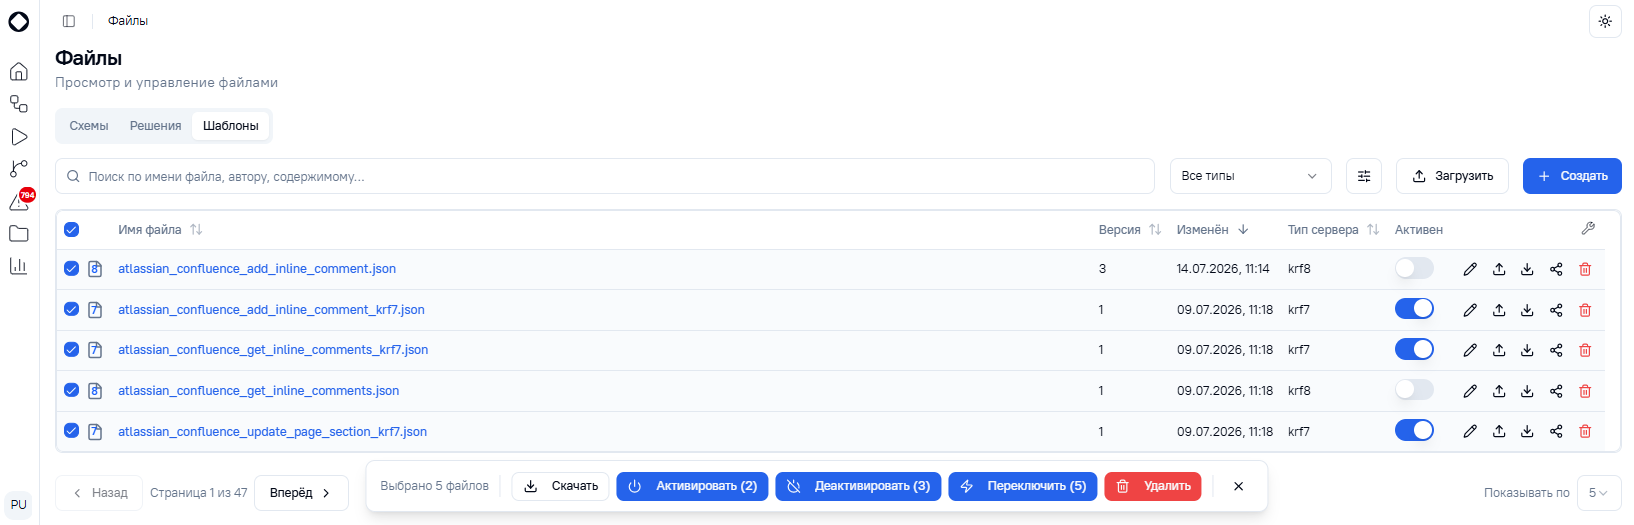Open the filter settings sliders icon
The height and width of the screenshot is (525, 1634).
(x=1364, y=176)
